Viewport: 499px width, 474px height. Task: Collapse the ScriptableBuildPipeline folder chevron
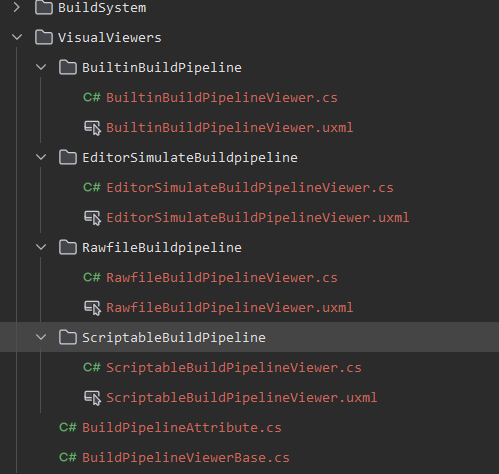(41, 337)
